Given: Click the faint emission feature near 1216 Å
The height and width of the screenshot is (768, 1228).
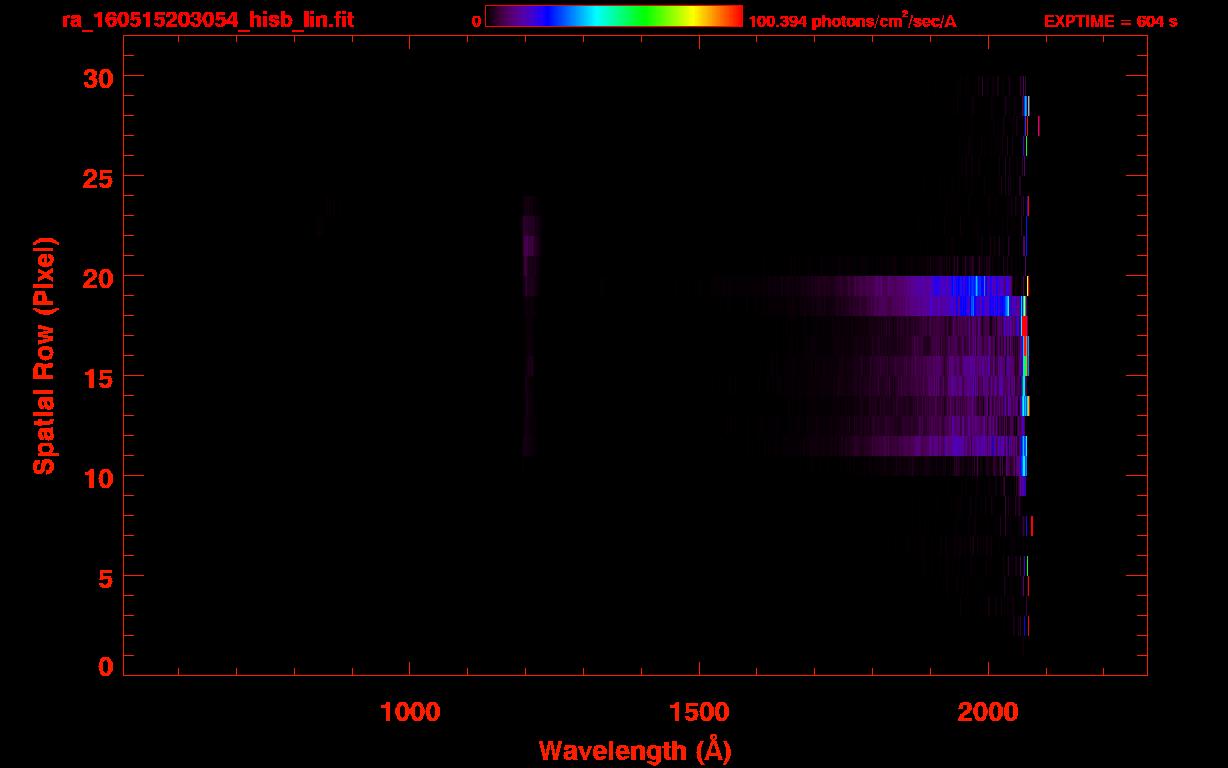Looking at the screenshot, I should [530, 325].
